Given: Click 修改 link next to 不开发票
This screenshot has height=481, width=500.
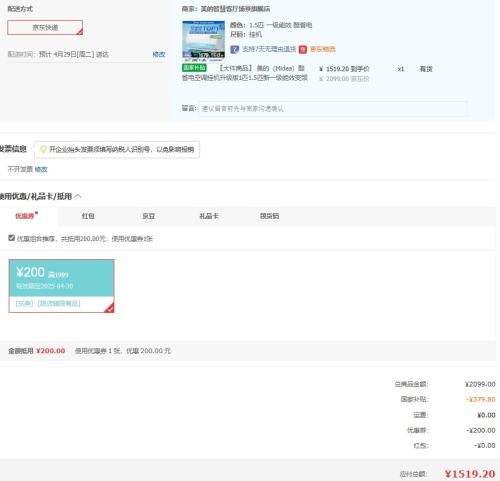Looking at the screenshot, I should tap(41, 169).
